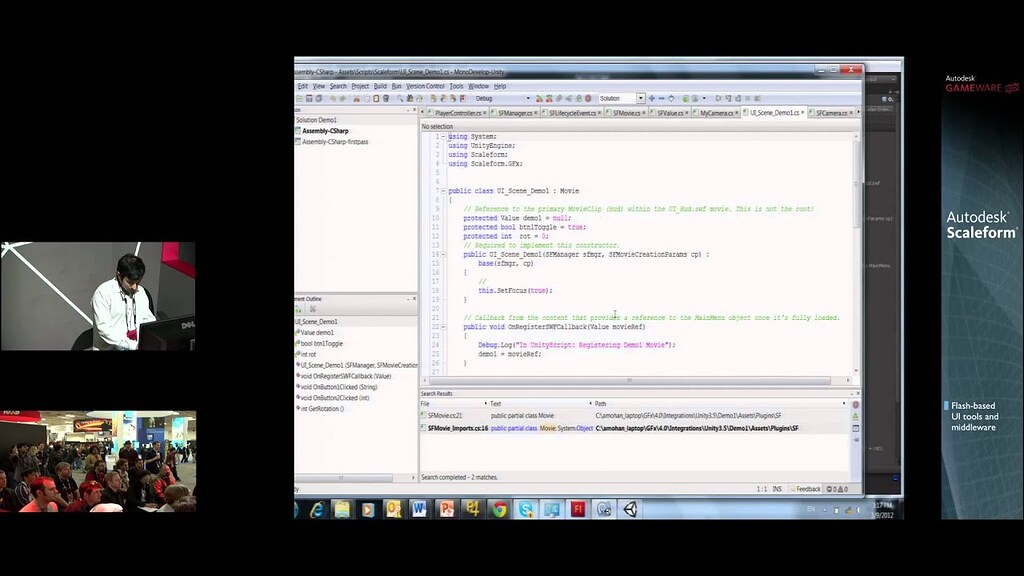
Task: Open the Search icon in the toolbar
Action: click(400, 97)
